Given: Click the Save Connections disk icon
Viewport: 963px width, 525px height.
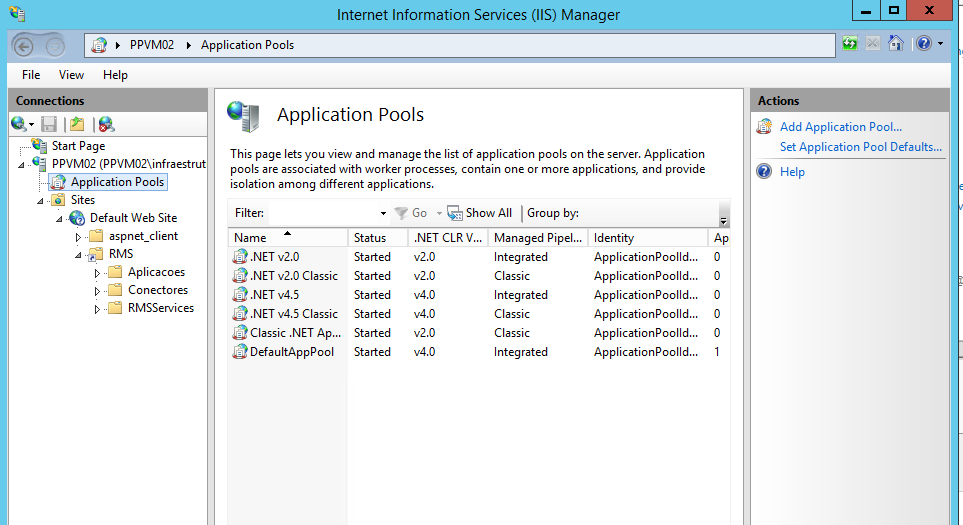Looking at the screenshot, I should pyautogui.click(x=48, y=124).
